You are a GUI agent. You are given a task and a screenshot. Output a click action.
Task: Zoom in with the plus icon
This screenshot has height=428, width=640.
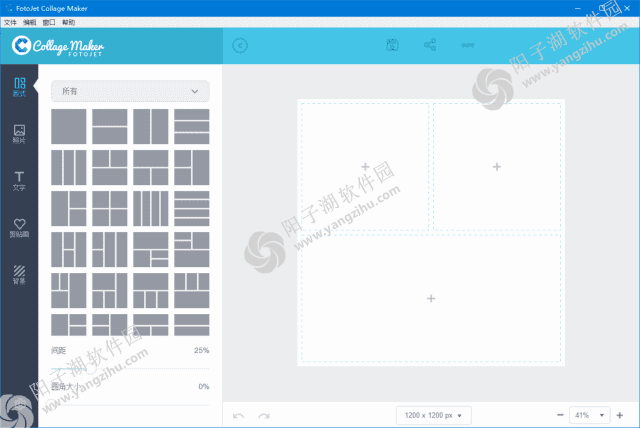pos(620,415)
